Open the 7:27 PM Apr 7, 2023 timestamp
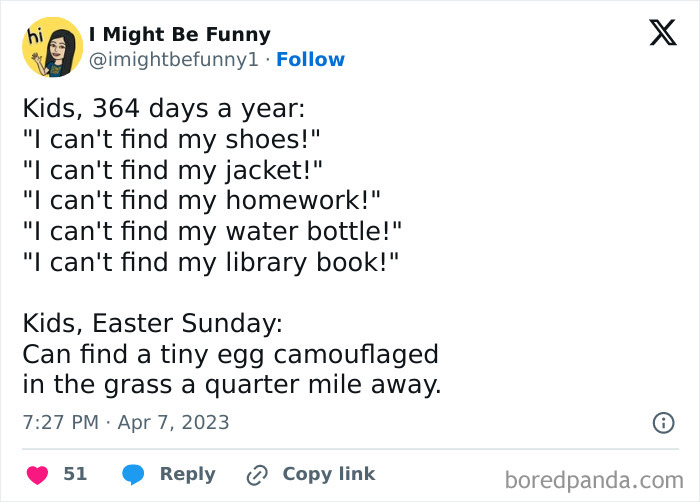Viewport: 700px width, 502px height. click(x=126, y=423)
